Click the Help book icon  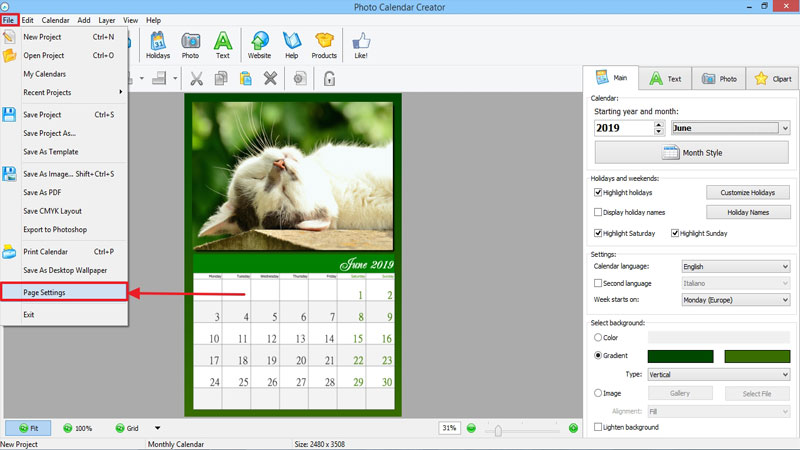point(292,45)
